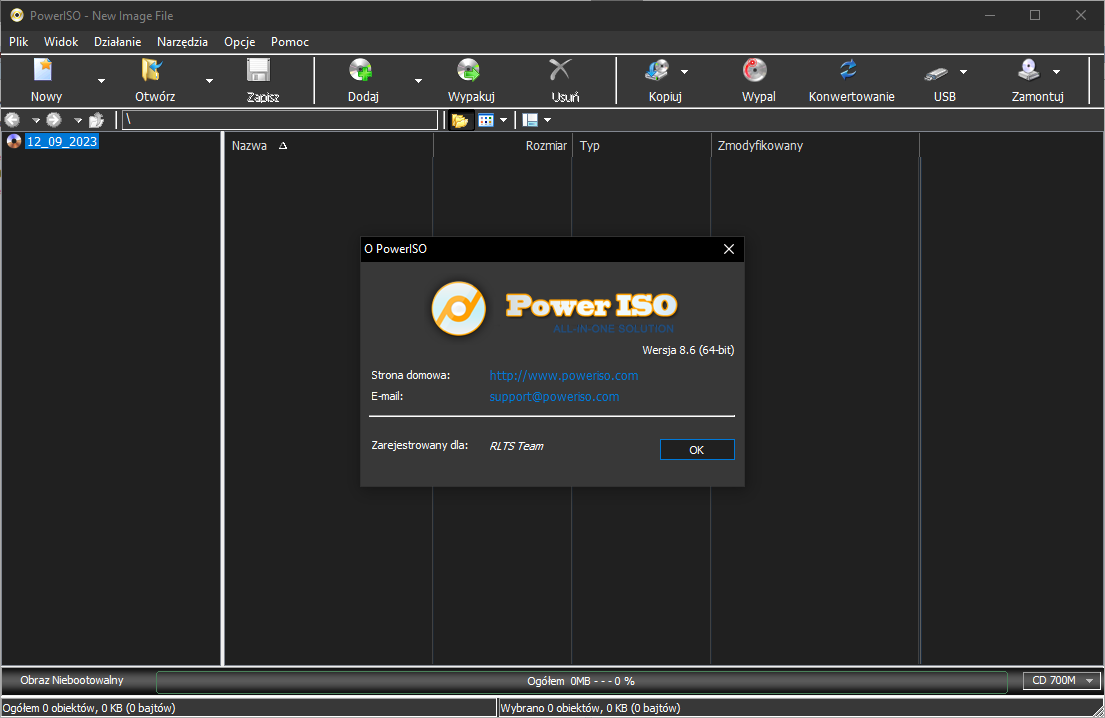Open the Widok menu
The image size is (1105, 718).
[x=61, y=42]
